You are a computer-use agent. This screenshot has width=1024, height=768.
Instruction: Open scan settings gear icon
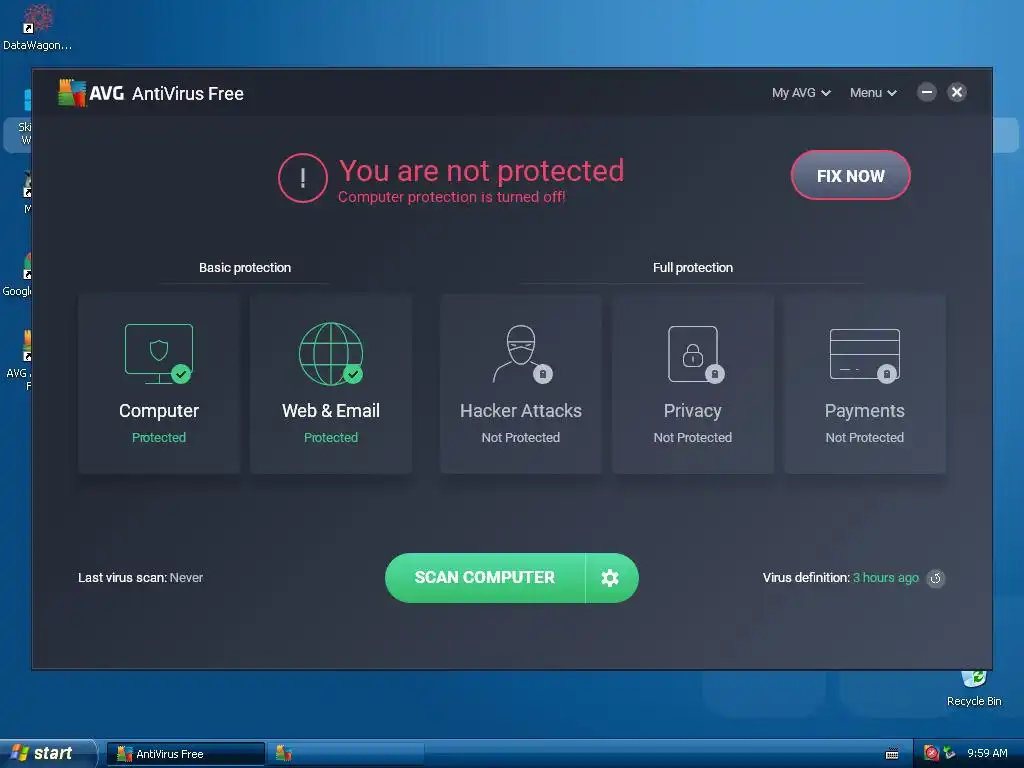610,578
